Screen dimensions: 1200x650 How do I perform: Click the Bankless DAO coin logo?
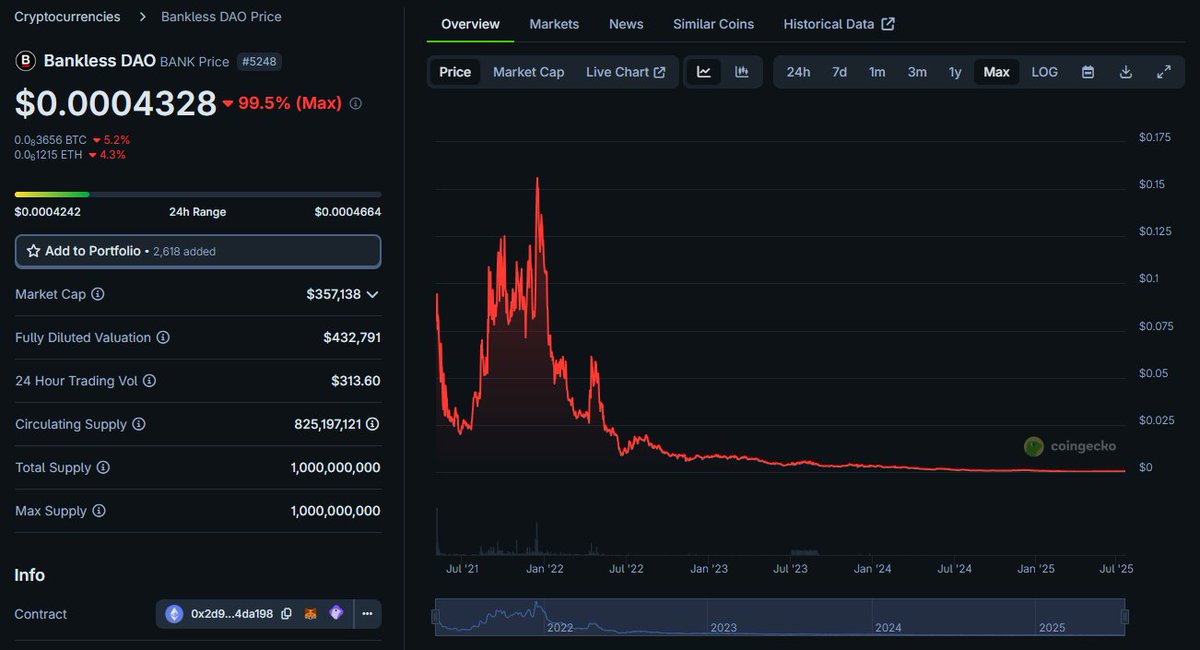tap(25, 61)
